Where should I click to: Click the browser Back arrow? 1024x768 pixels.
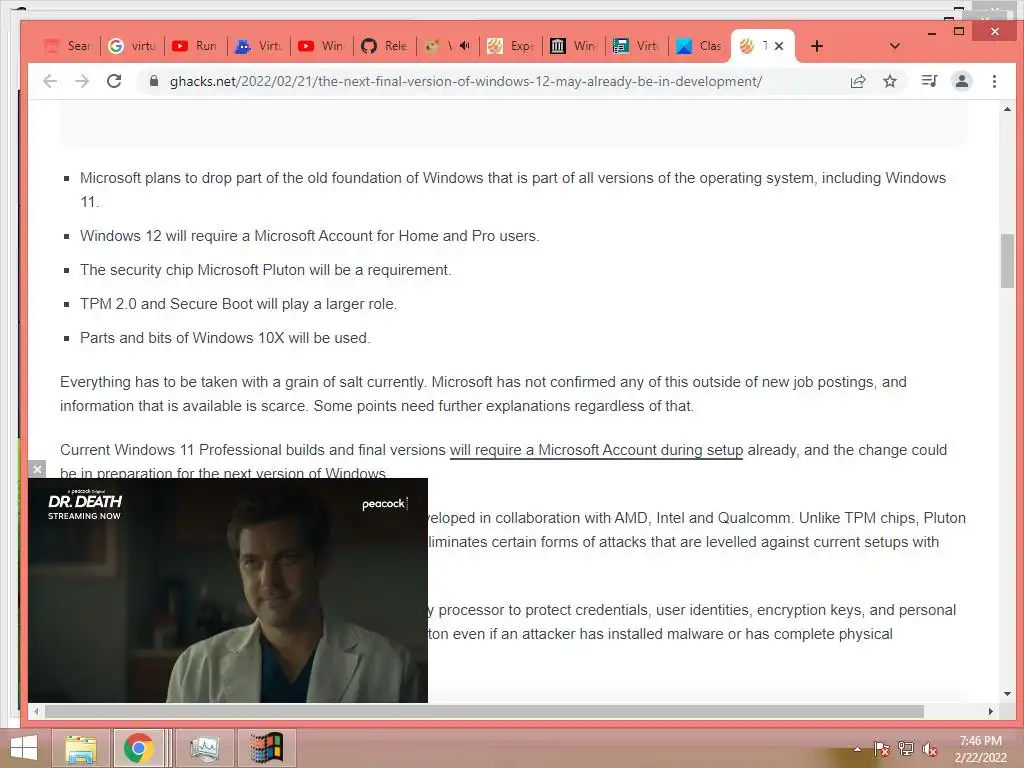coord(50,81)
